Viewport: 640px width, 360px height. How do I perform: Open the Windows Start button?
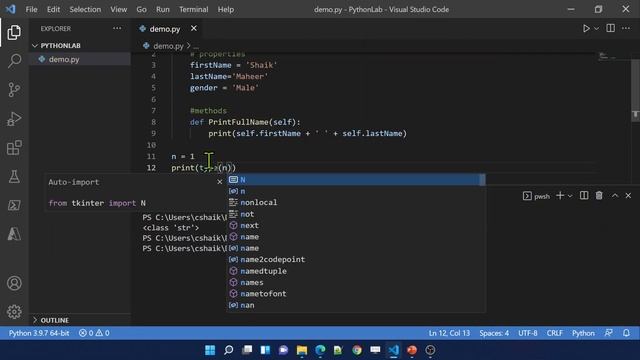tap(210, 350)
